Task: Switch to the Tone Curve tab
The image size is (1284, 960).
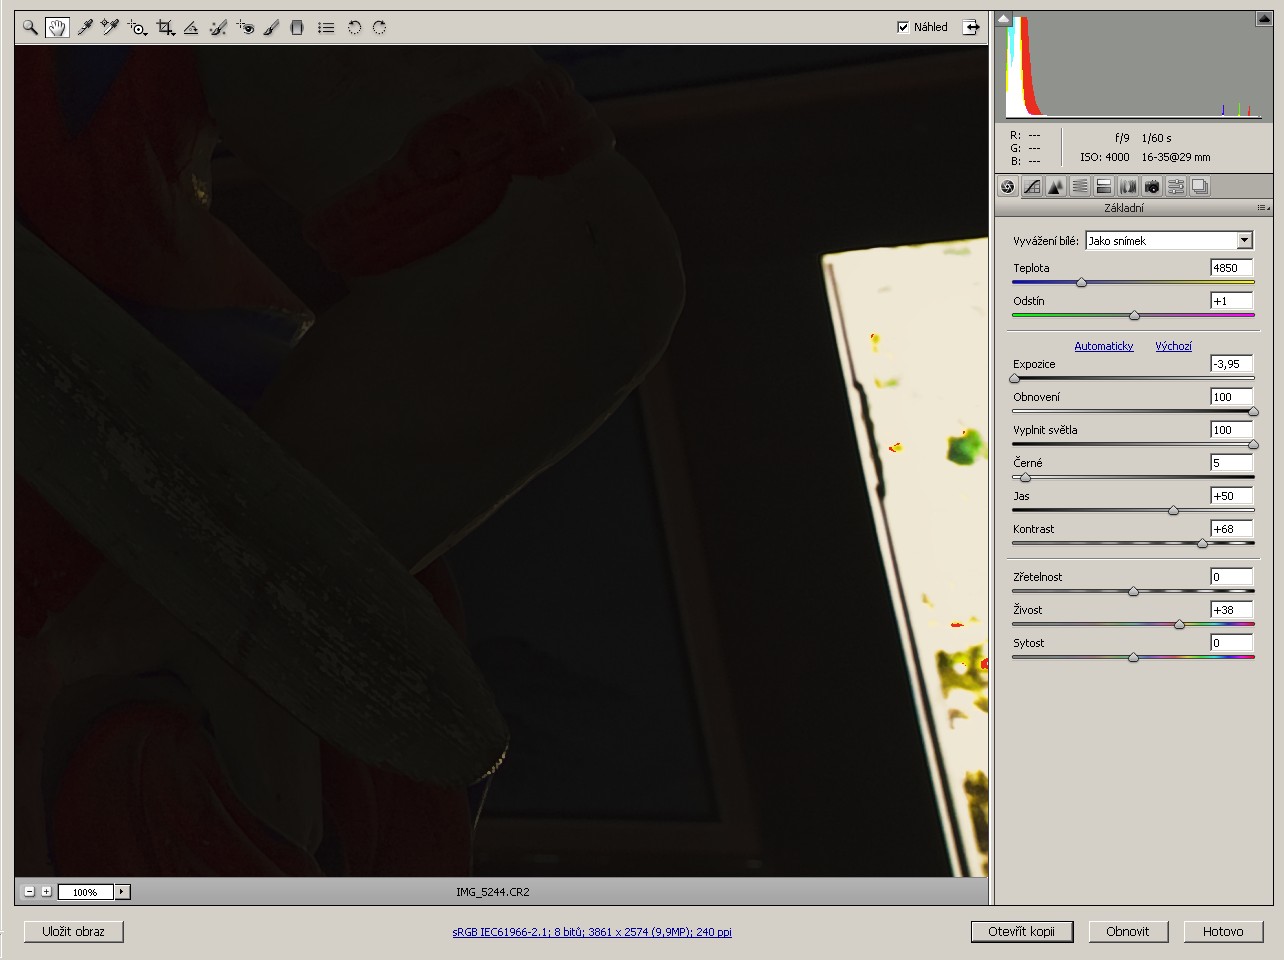Action: point(1032,187)
